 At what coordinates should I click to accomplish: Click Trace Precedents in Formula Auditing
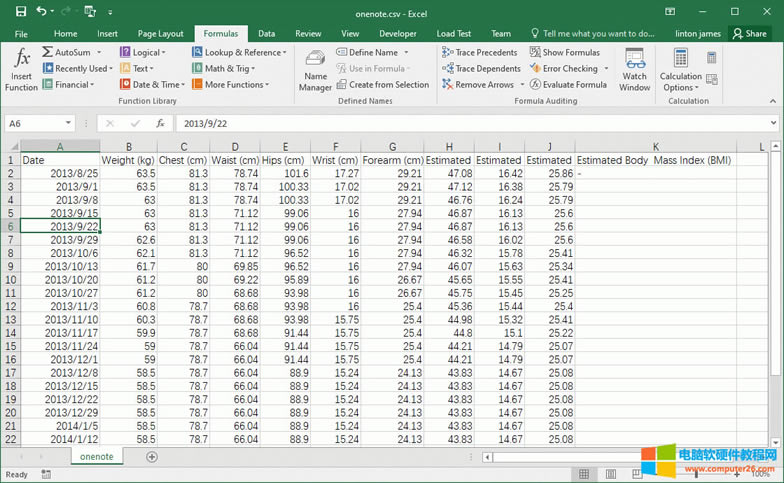[480, 52]
